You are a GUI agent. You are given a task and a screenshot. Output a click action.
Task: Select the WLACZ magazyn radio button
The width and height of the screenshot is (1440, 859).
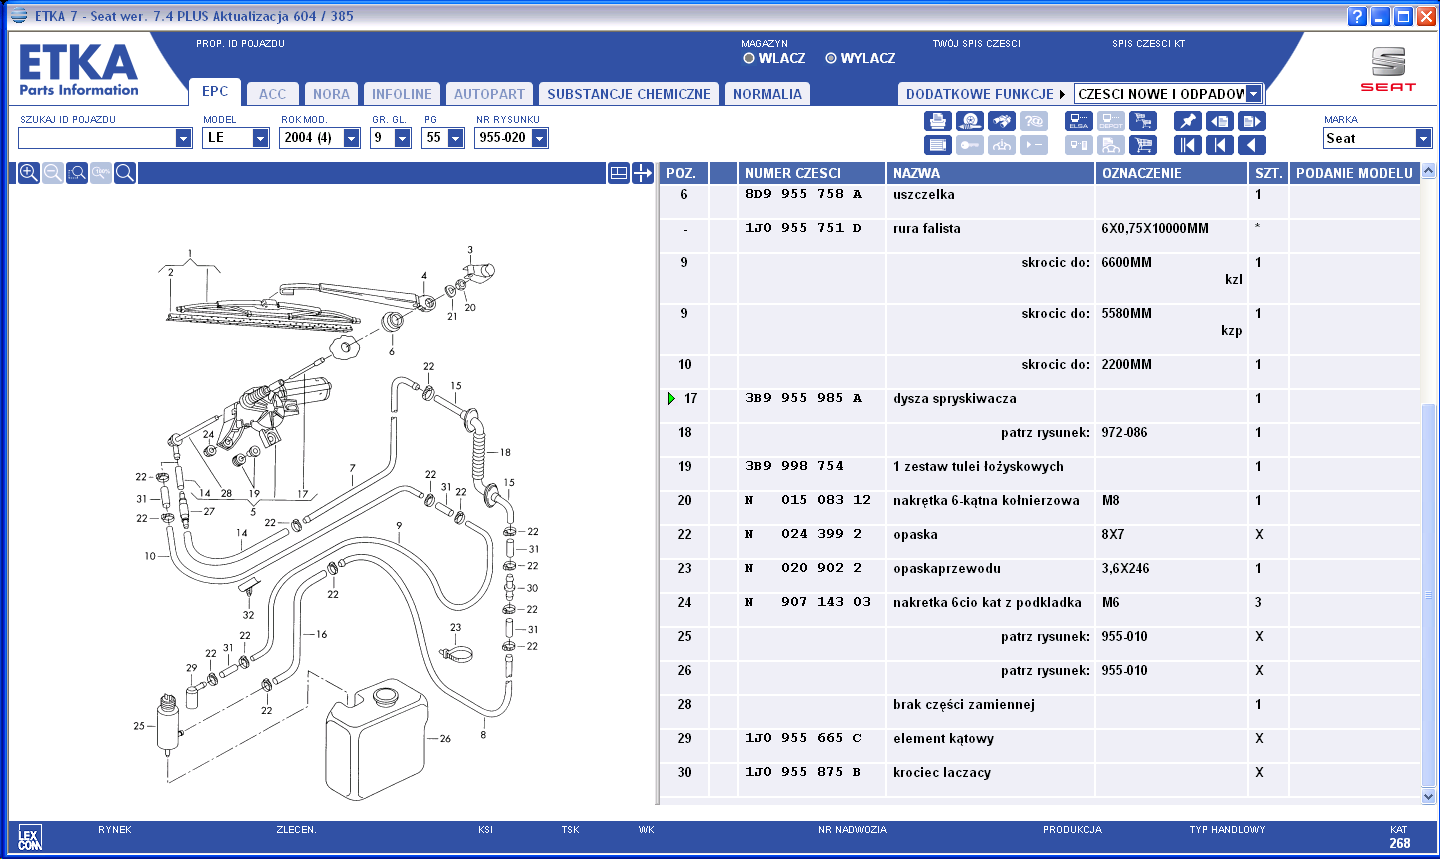pos(749,58)
